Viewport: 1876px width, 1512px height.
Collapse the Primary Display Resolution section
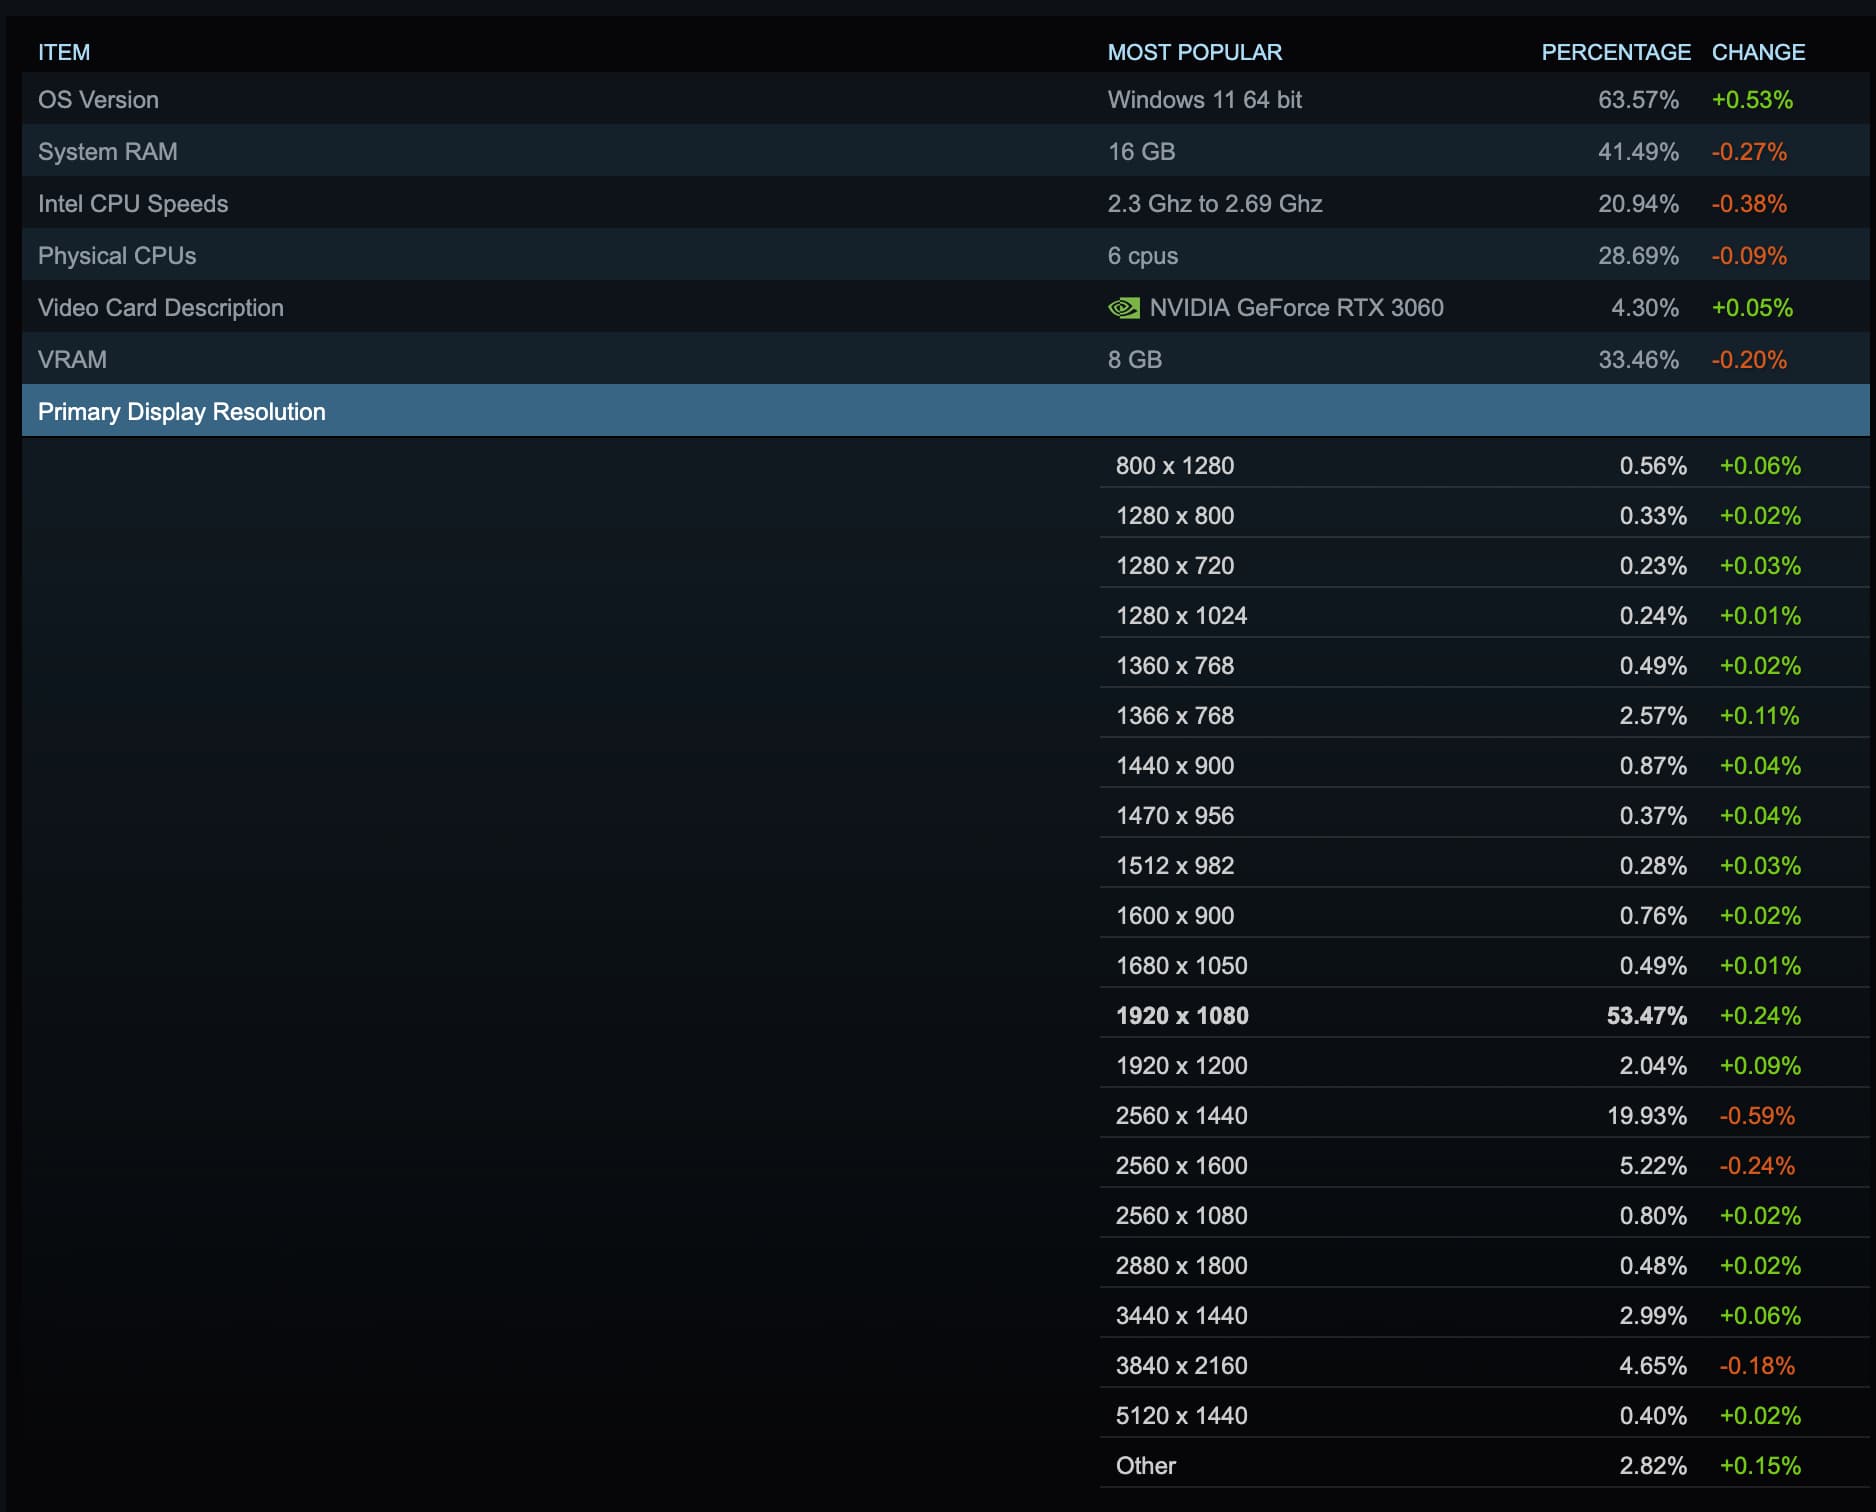[181, 411]
